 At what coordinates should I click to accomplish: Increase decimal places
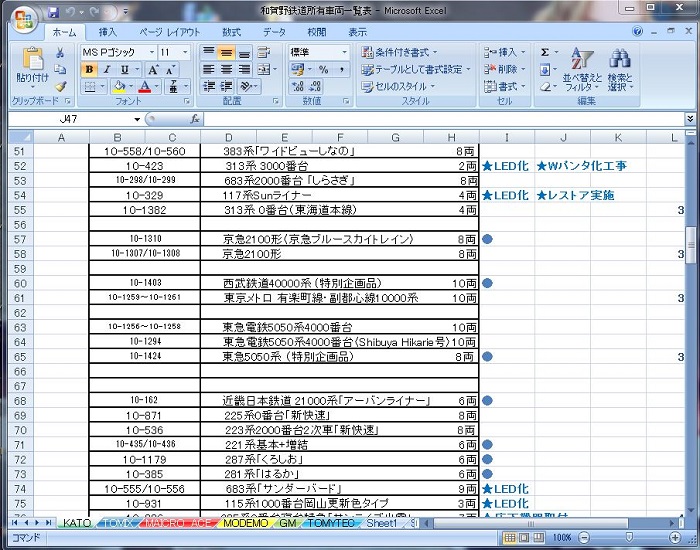[297, 86]
